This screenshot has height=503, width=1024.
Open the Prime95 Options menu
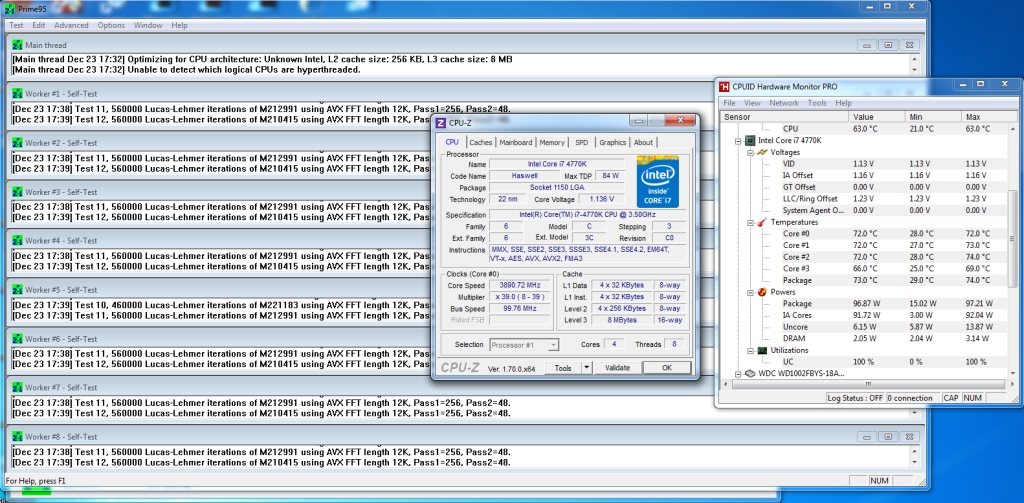111,25
